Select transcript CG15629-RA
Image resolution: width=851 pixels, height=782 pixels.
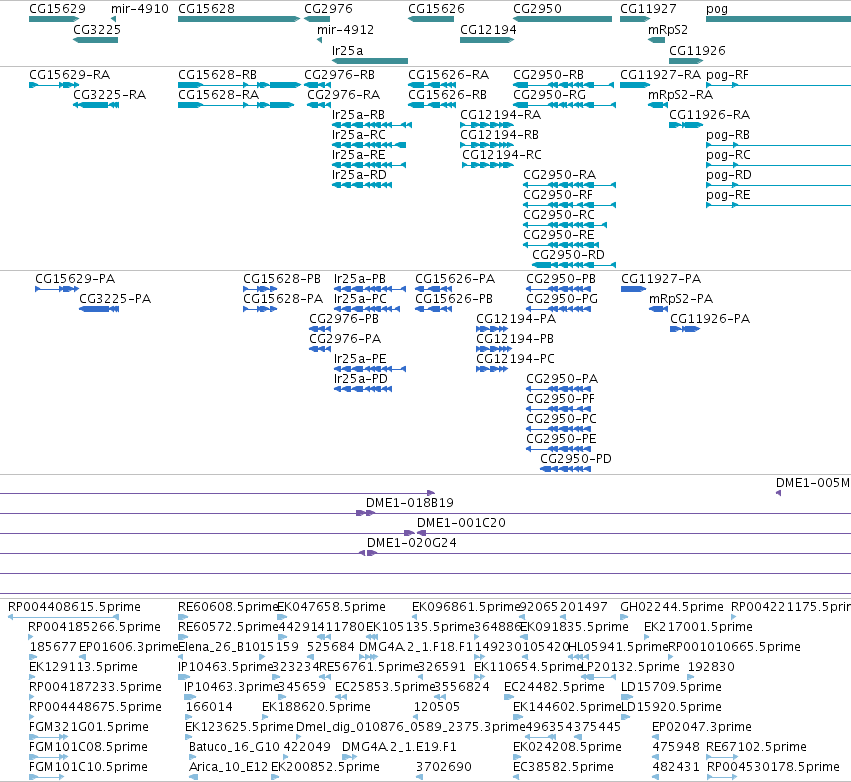[54, 85]
